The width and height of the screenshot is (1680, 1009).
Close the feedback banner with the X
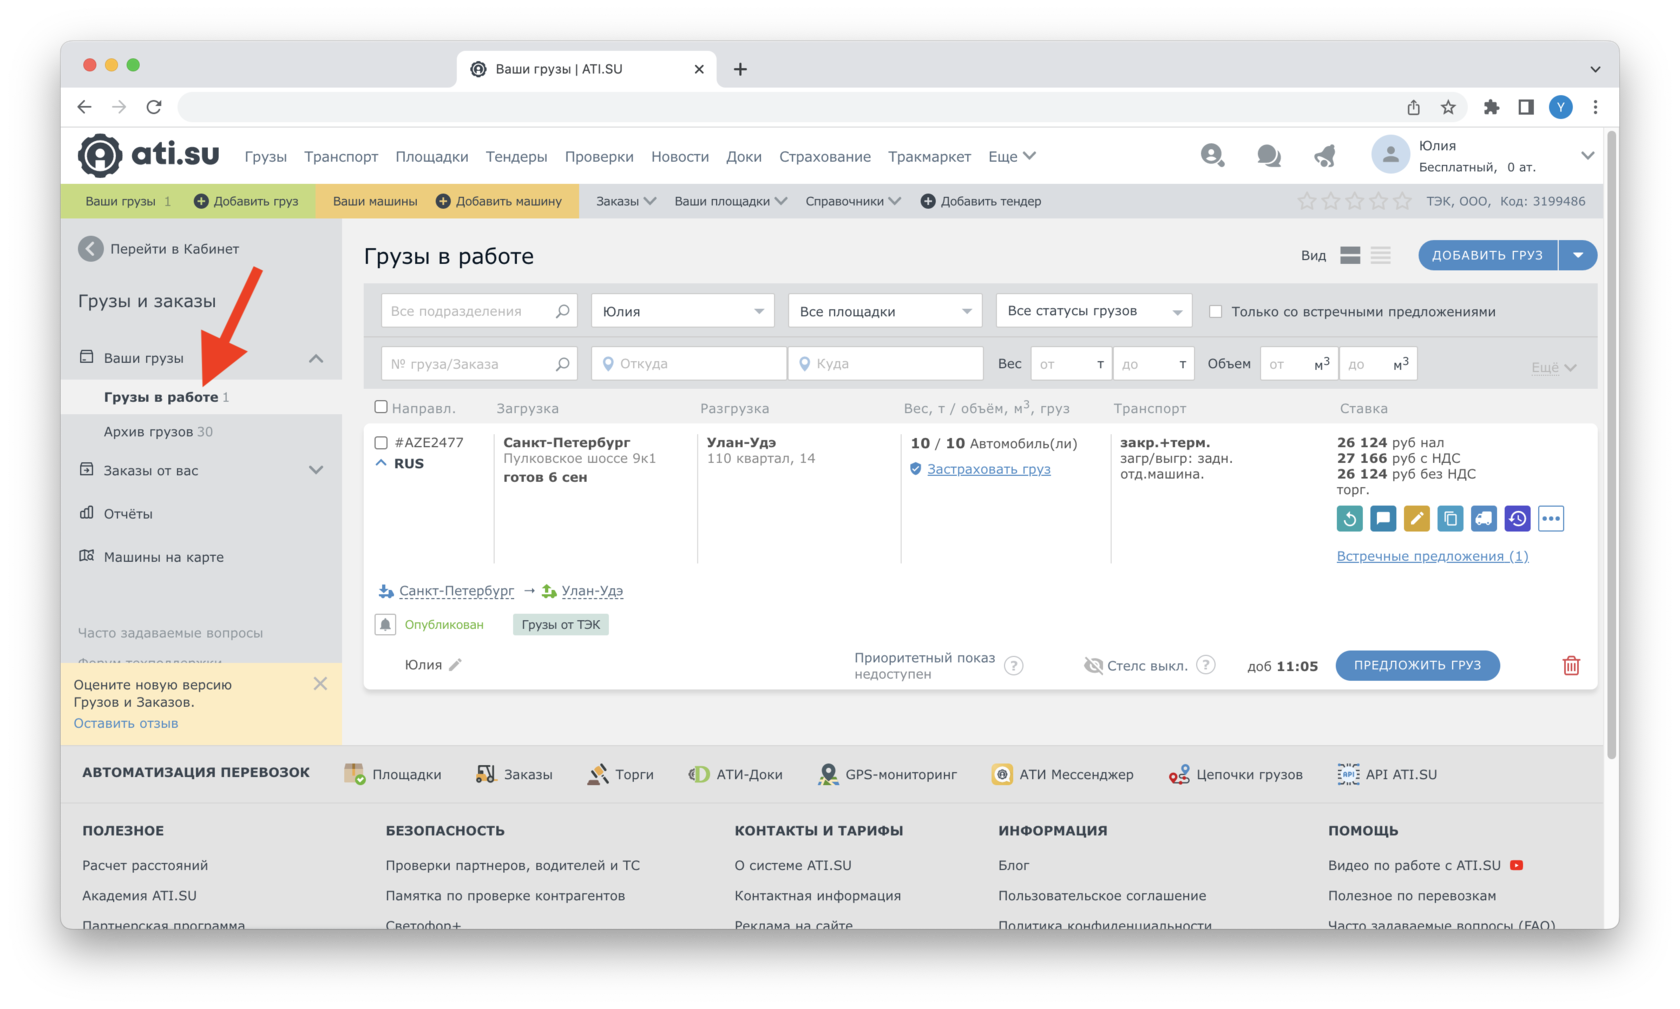pyautogui.click(x=320, y=684)
